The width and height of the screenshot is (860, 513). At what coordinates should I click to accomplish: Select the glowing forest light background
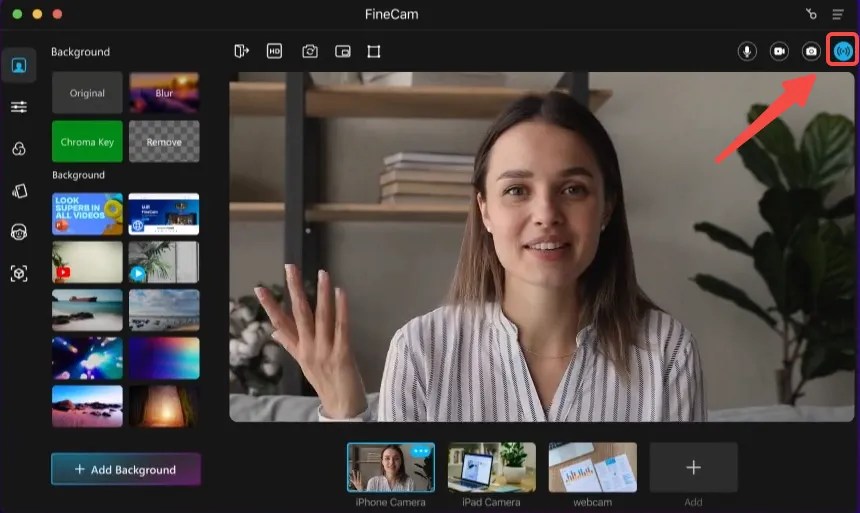click(164, 406)
